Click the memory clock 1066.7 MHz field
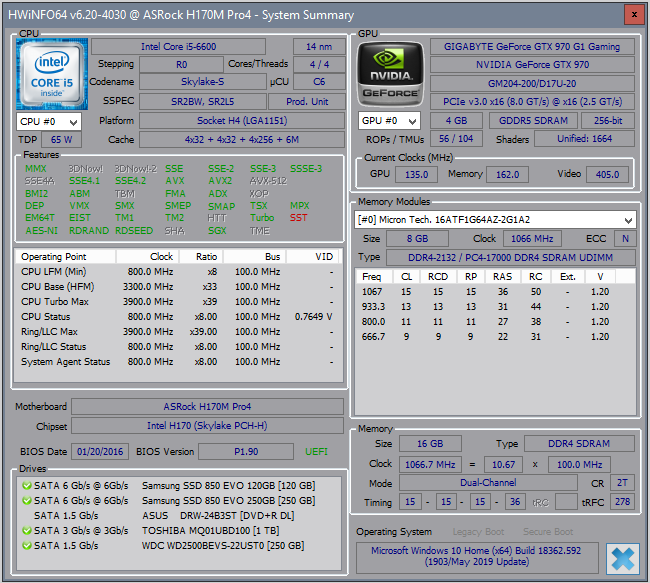650x583 pixels. [x=430, y=464]
